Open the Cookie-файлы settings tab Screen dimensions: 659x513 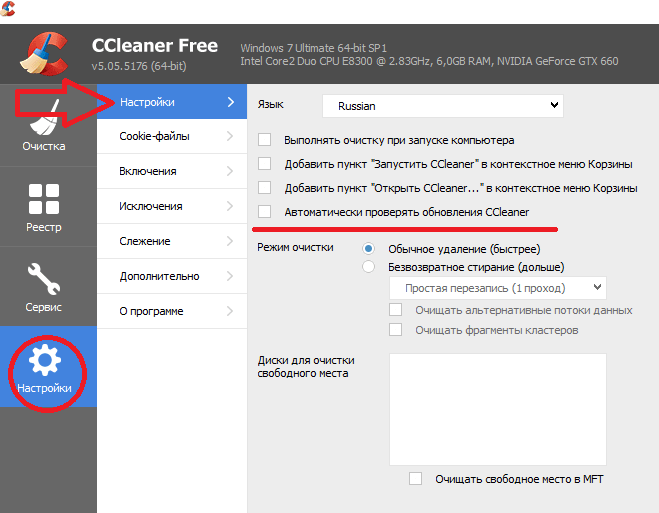(x=172, y=136)
